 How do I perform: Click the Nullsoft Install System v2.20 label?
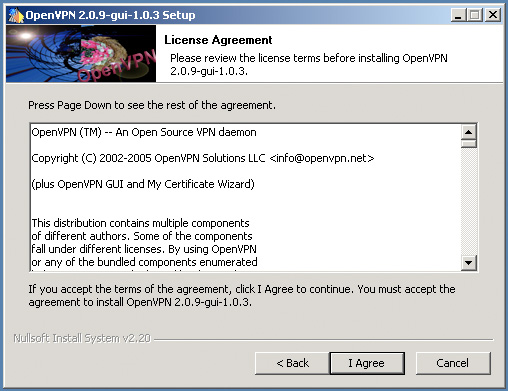coord(82,338)
